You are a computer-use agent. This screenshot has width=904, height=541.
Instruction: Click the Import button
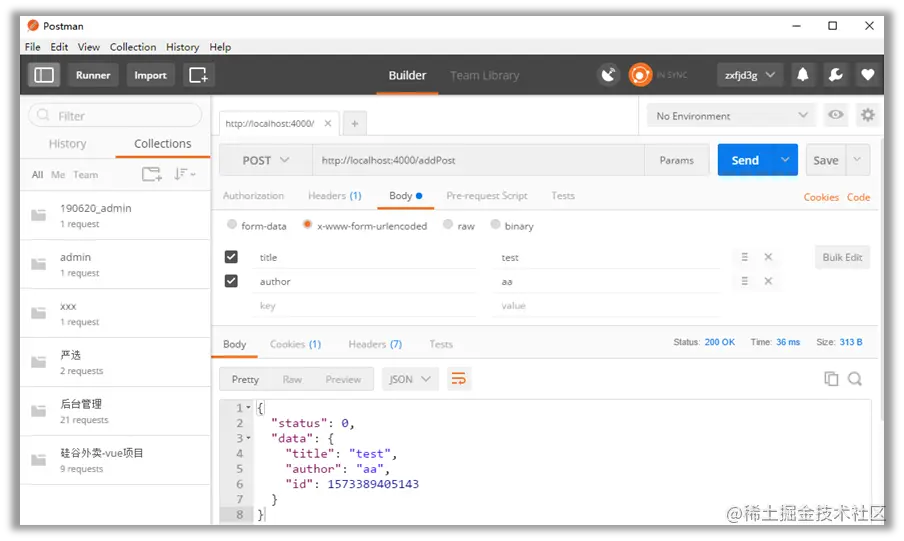coord(150,75)
